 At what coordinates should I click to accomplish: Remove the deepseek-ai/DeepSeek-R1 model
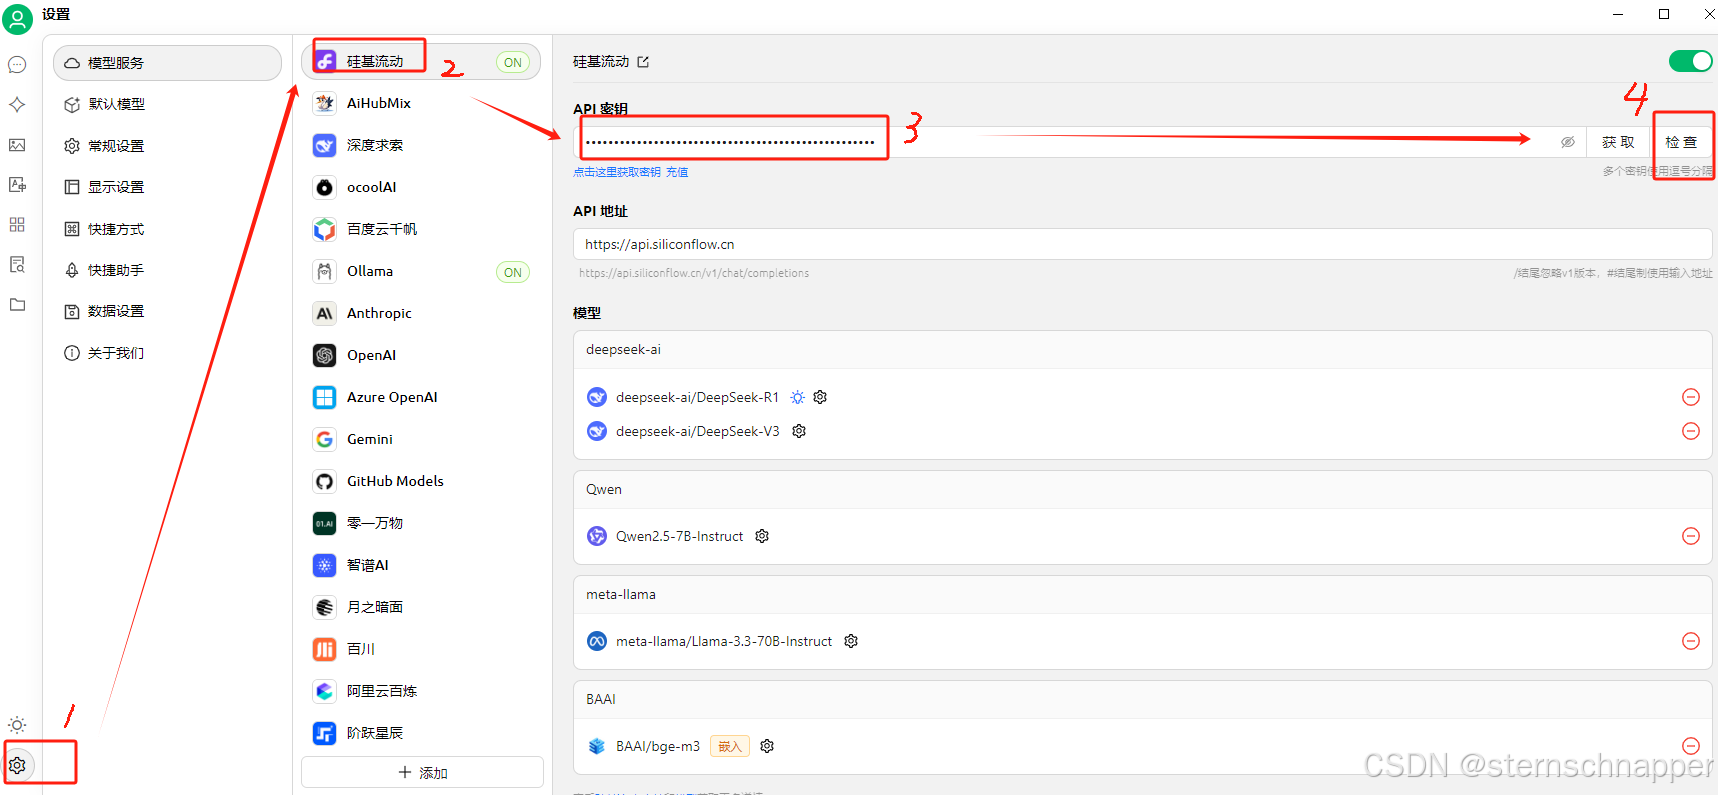pyautogui.click(x=1691, y=397)
